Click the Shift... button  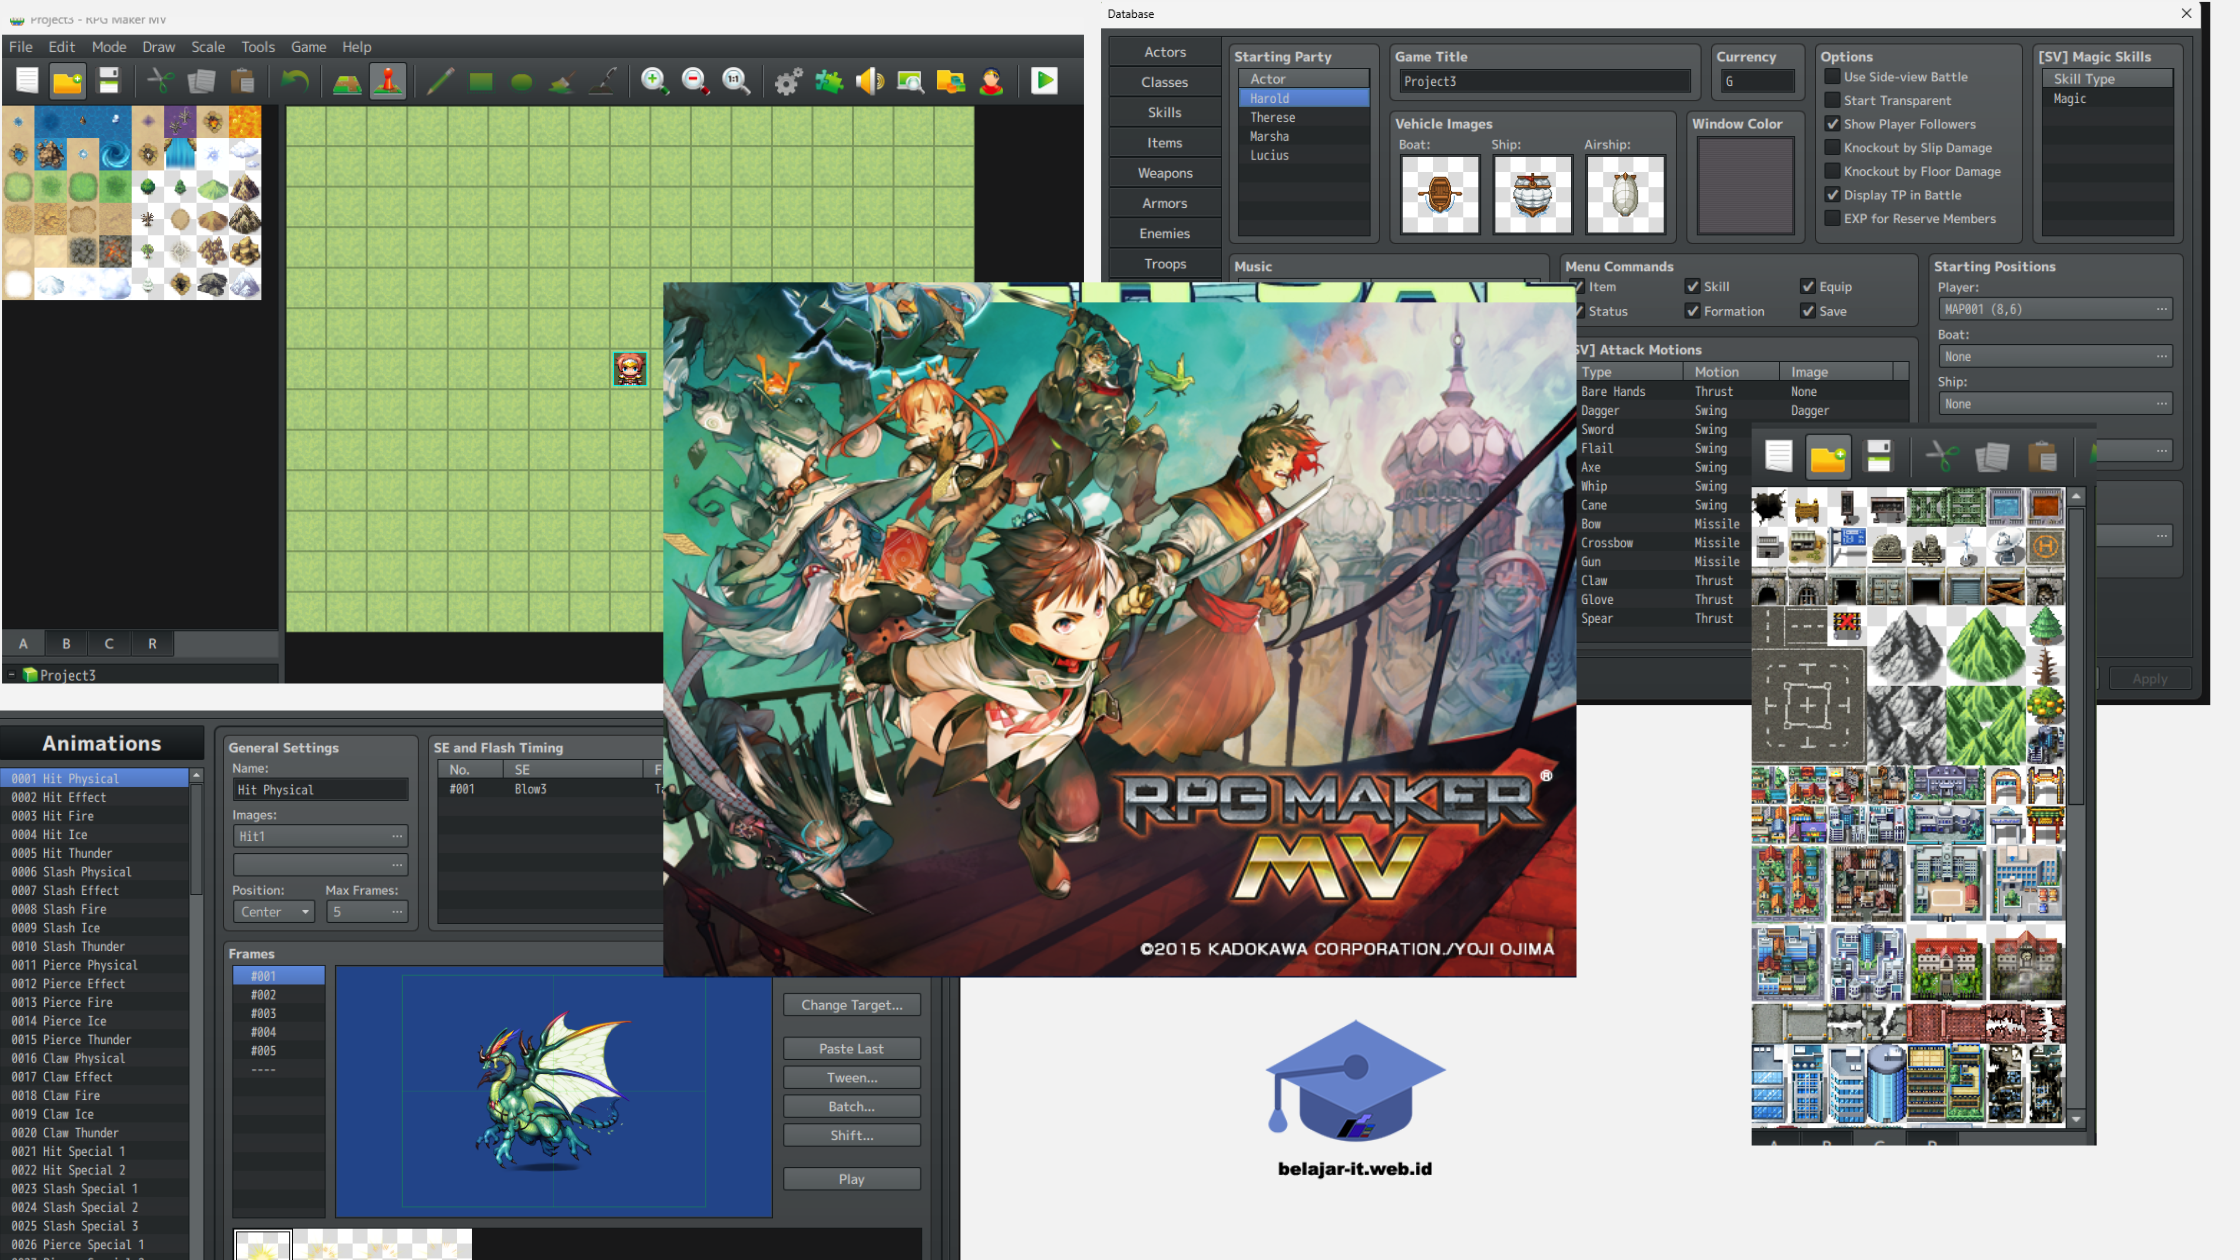pos(851,1136)
